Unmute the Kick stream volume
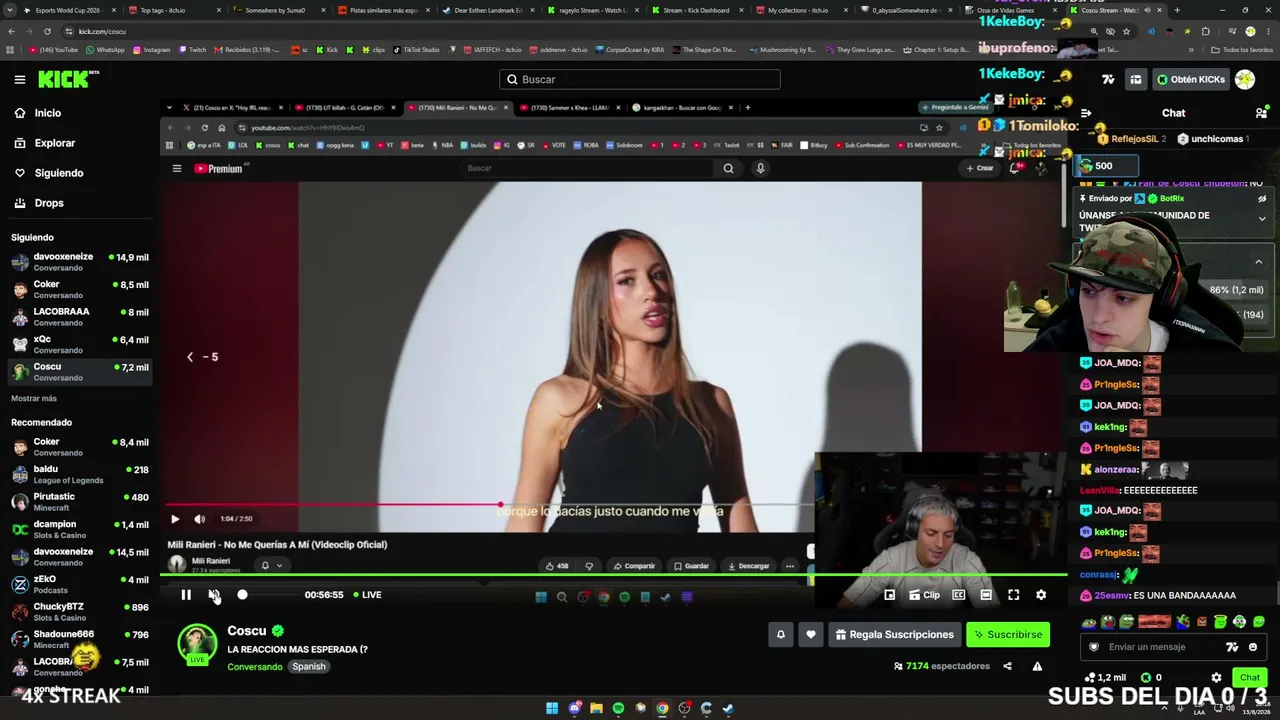The width and height of the screenshot is (1280, 720). pos(214,595)
